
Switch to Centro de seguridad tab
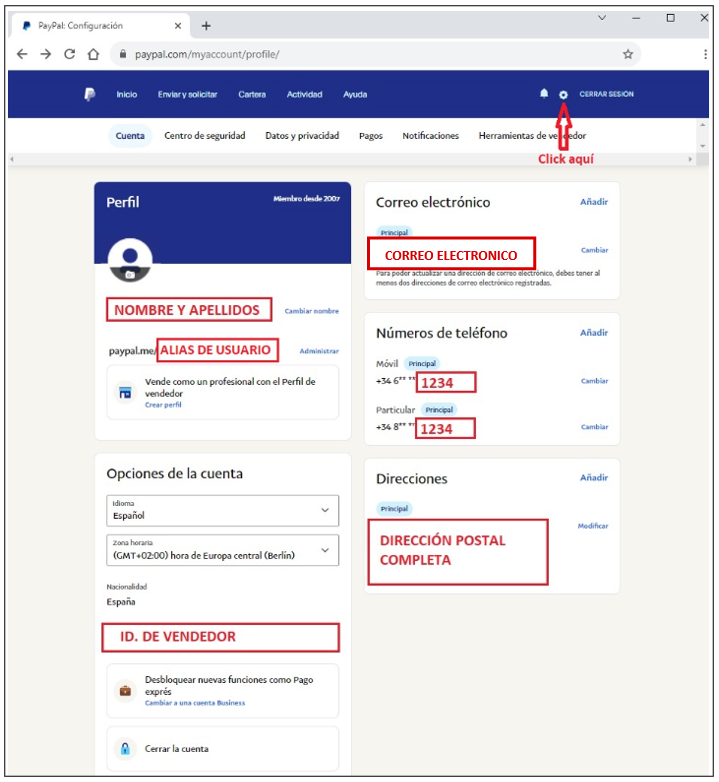tap(205, 136)
